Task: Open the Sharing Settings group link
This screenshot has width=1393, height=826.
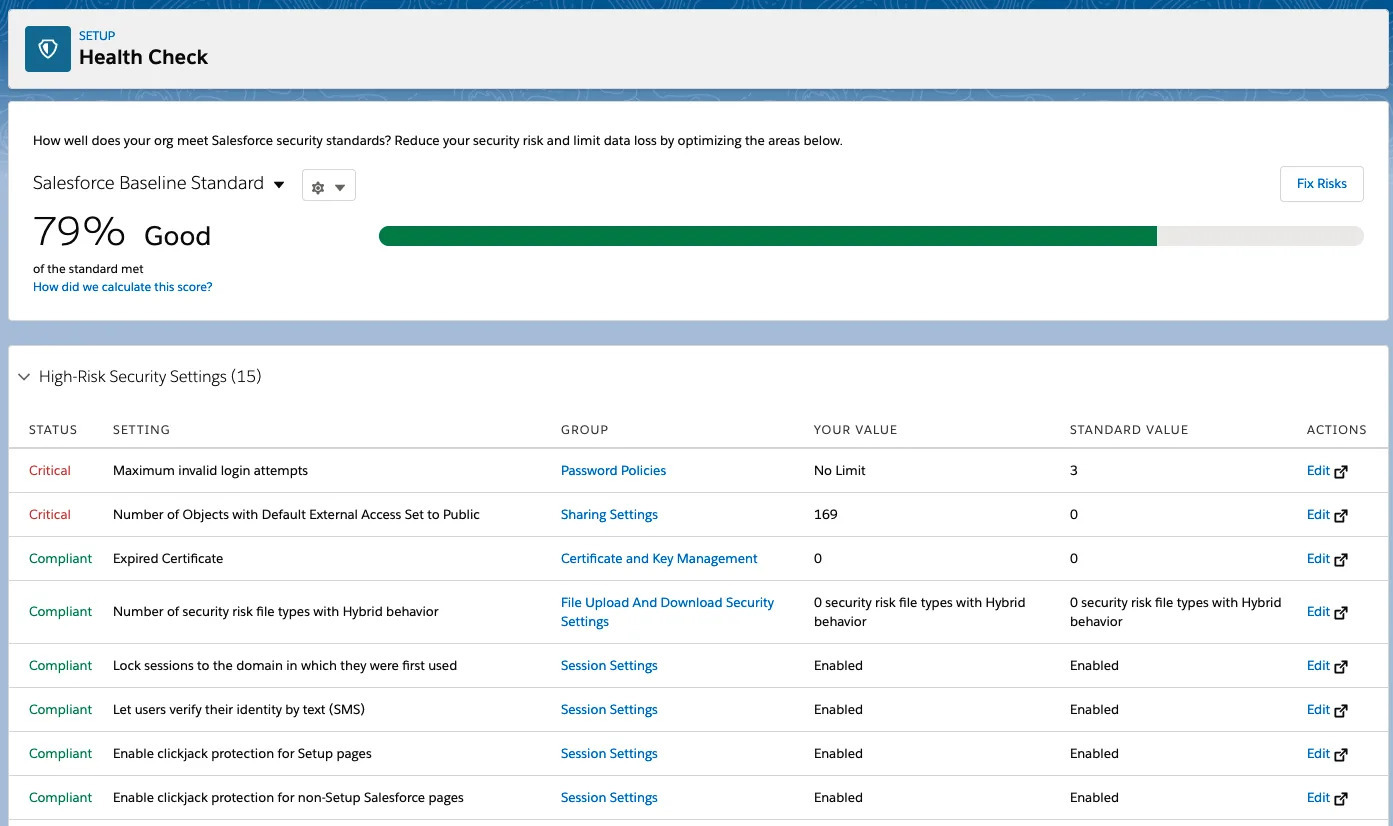Action: [609, 514]
